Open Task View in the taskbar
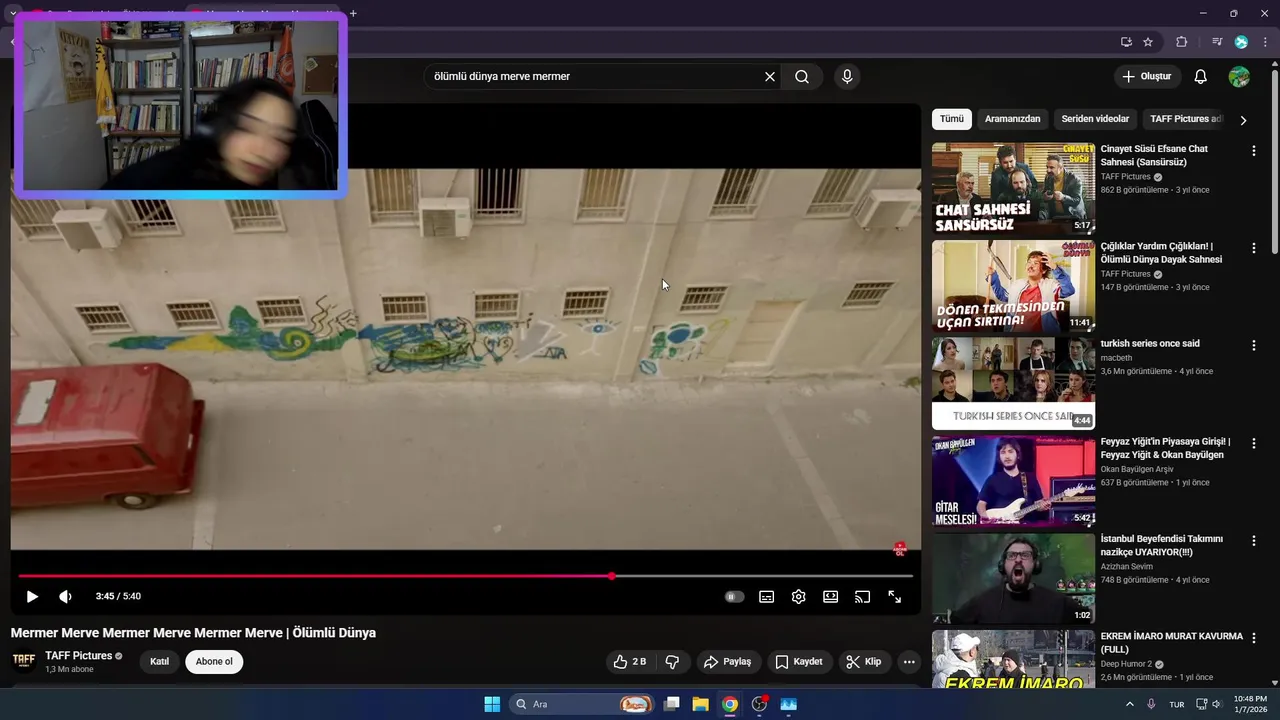Image resolution: width=1280 pixels, height=720 pixels. (672, 704)
